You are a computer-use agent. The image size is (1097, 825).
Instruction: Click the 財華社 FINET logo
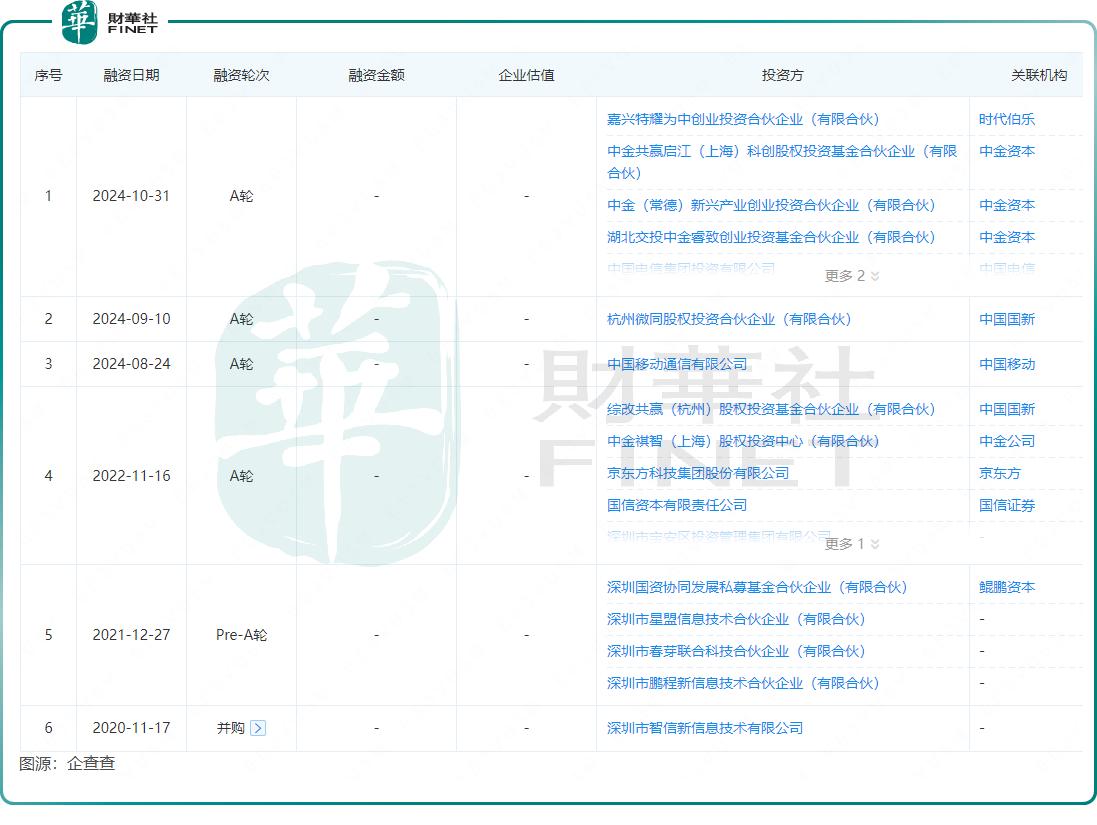110,22
